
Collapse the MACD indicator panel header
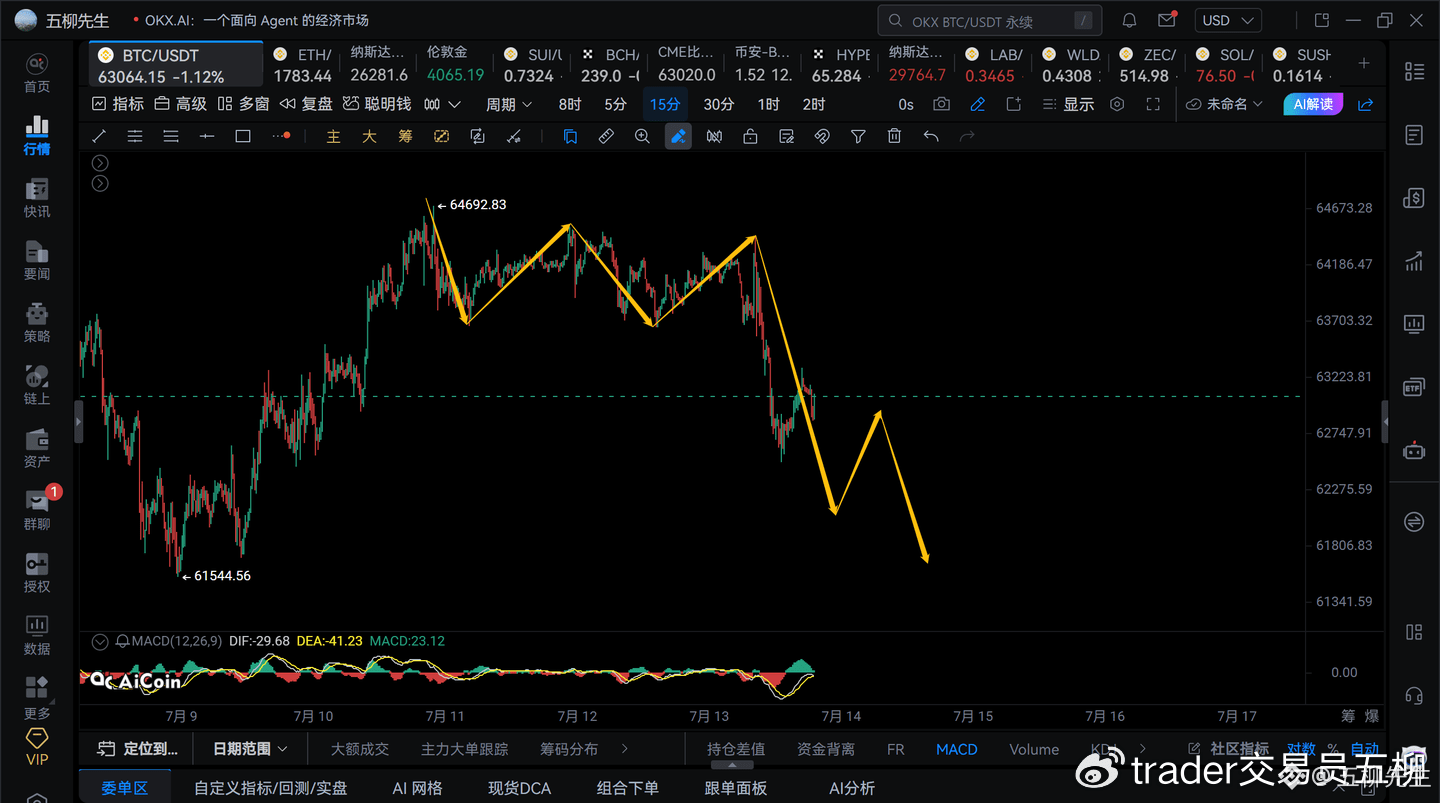tap(99, 641)
